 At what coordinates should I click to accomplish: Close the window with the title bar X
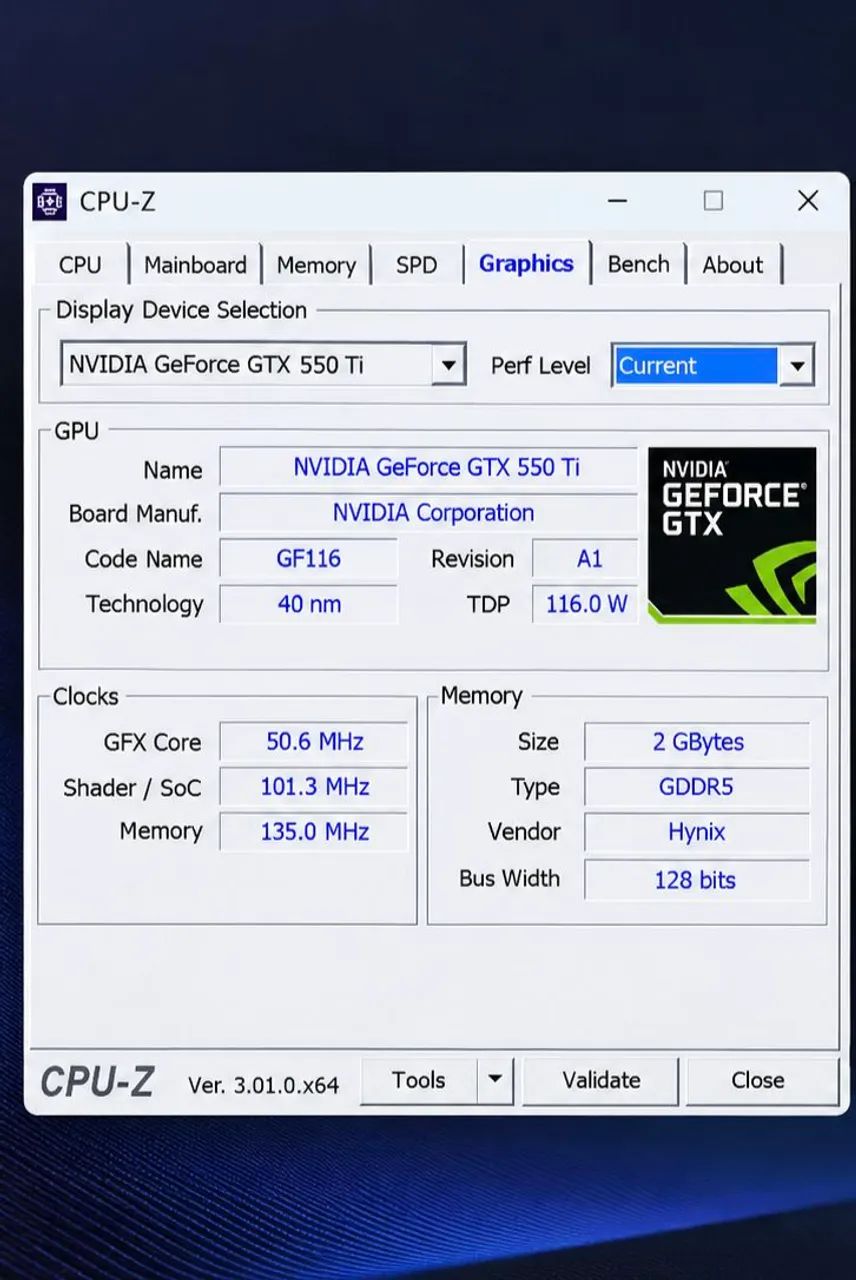click(x=808, y=201)
